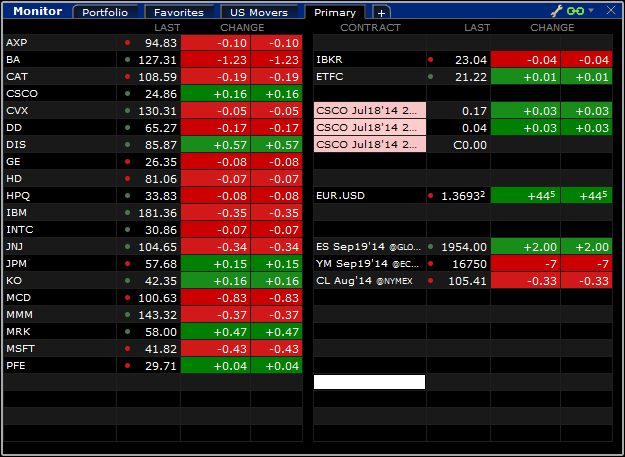This screenshot has width=625, height=457.
Task: Click the red tick dot beside AXP
Action: tap(128, 42)
